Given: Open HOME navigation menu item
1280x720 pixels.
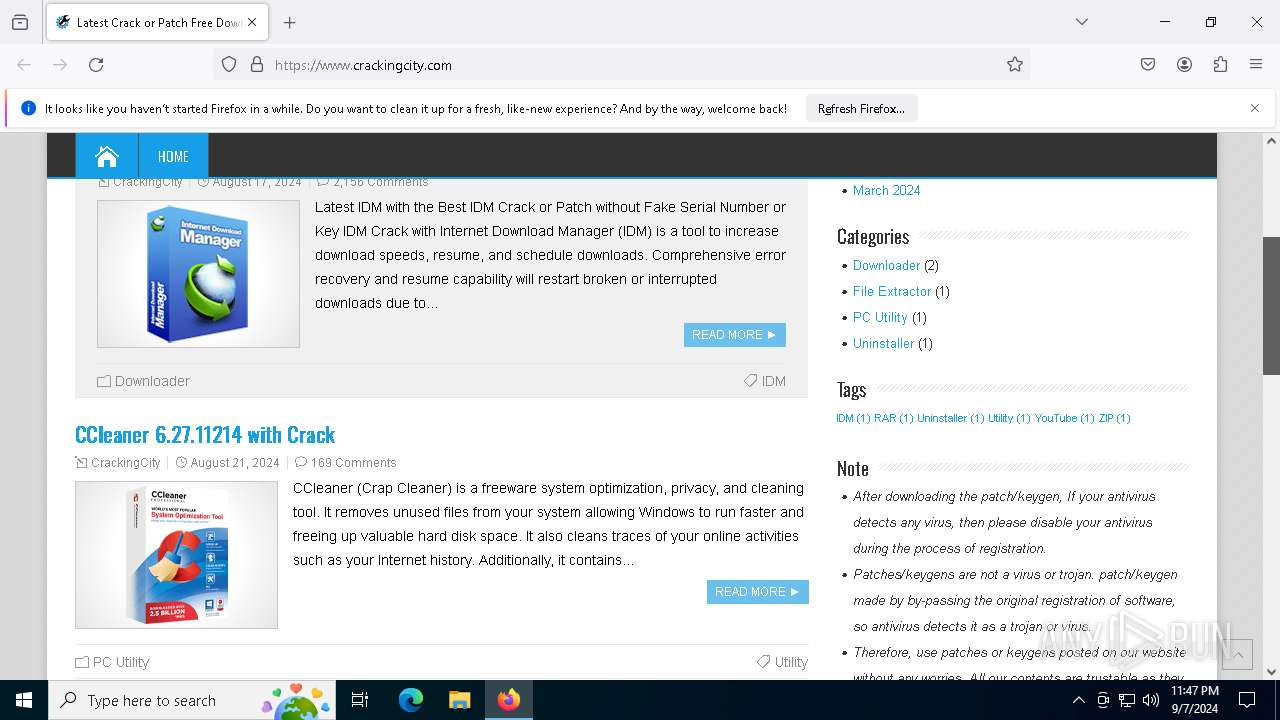Looking at the screenshot, I should (x=173, y=156).
